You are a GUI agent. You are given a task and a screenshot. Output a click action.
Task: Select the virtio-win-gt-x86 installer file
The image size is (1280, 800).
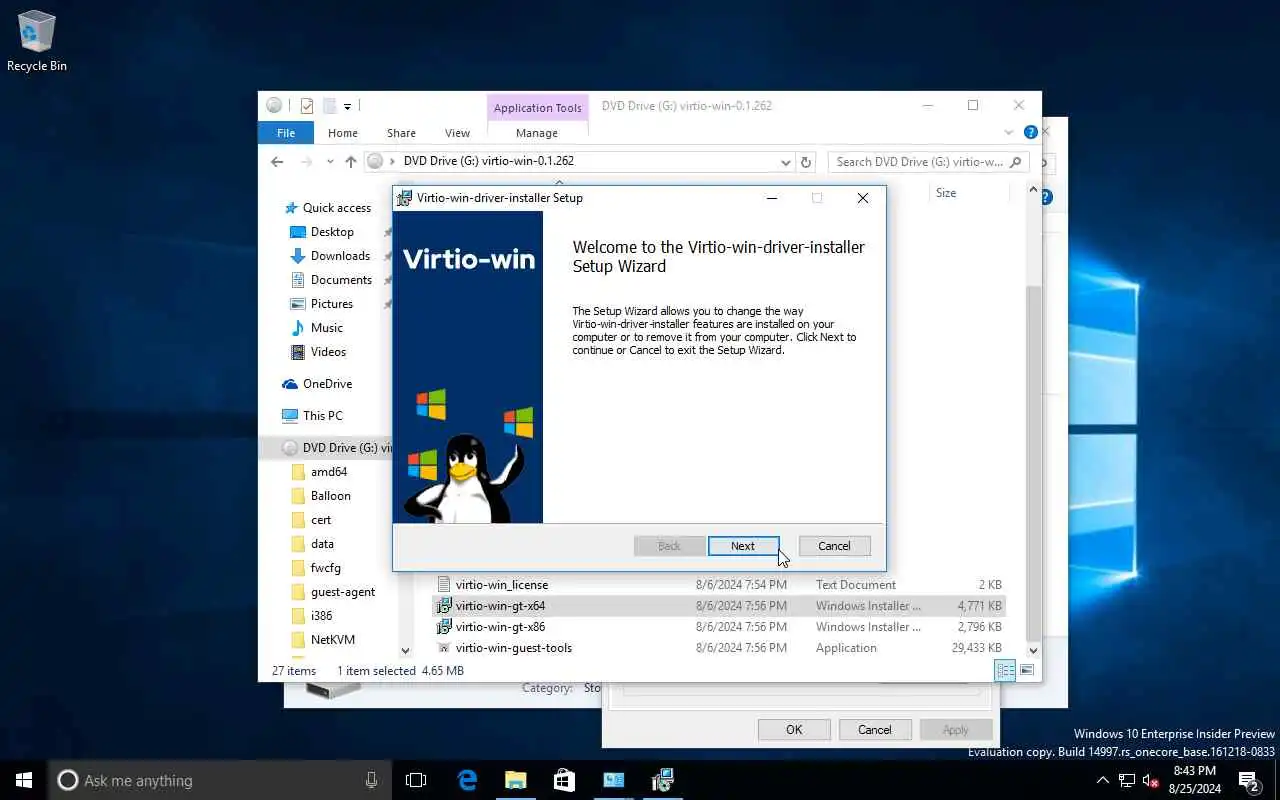pyautogui.click(x=500, y=627)
